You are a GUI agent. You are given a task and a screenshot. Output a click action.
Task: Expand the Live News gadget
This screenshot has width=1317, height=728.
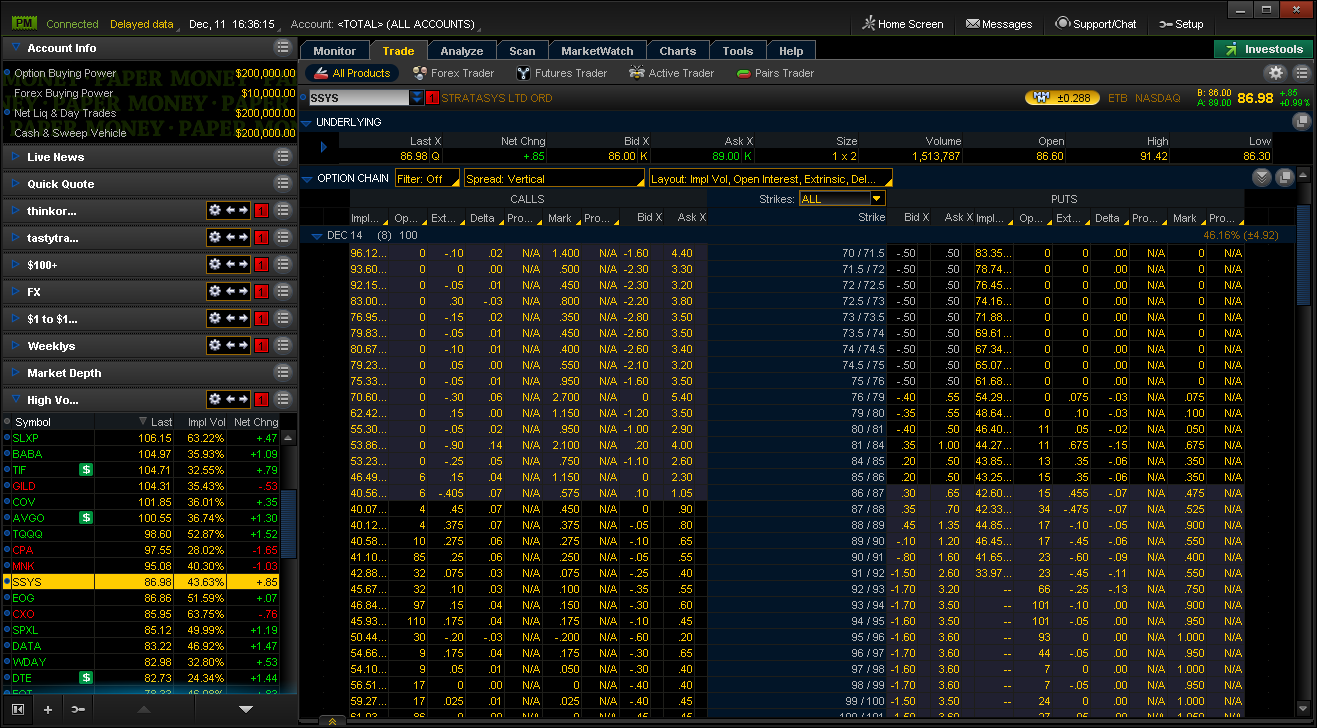click(x=15, y=157)
